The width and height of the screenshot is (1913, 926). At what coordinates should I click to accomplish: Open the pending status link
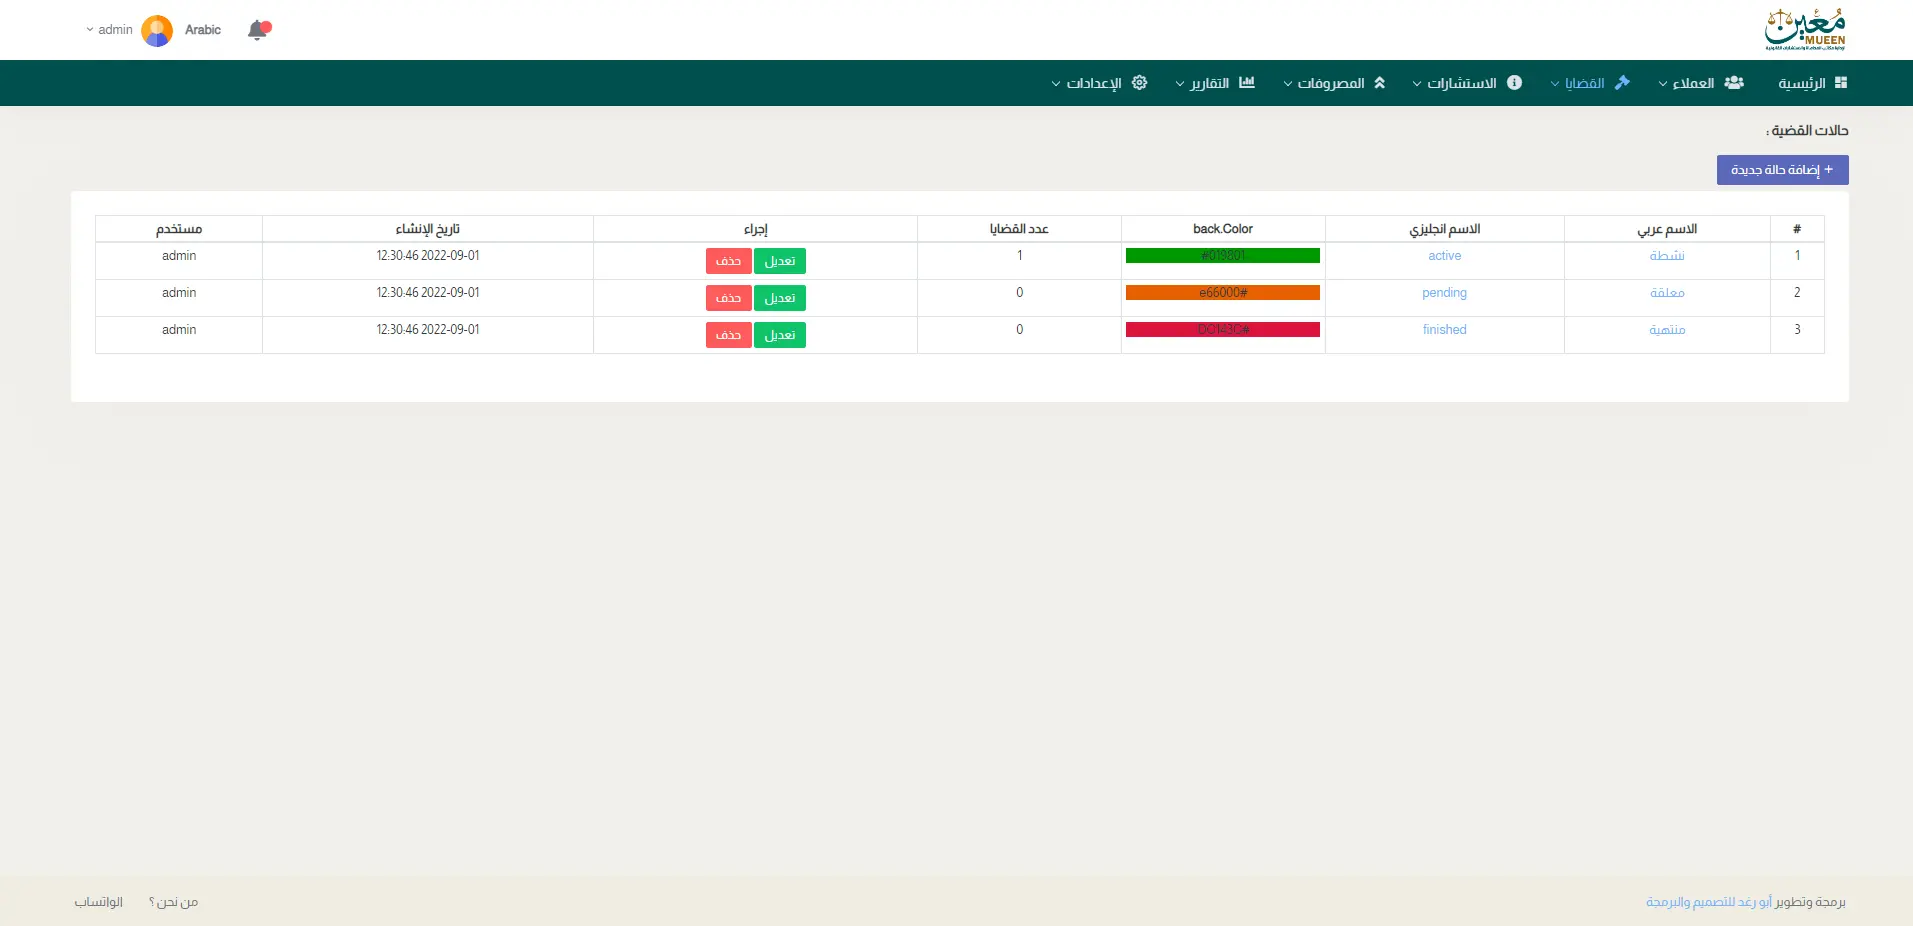pos(1444,293)
